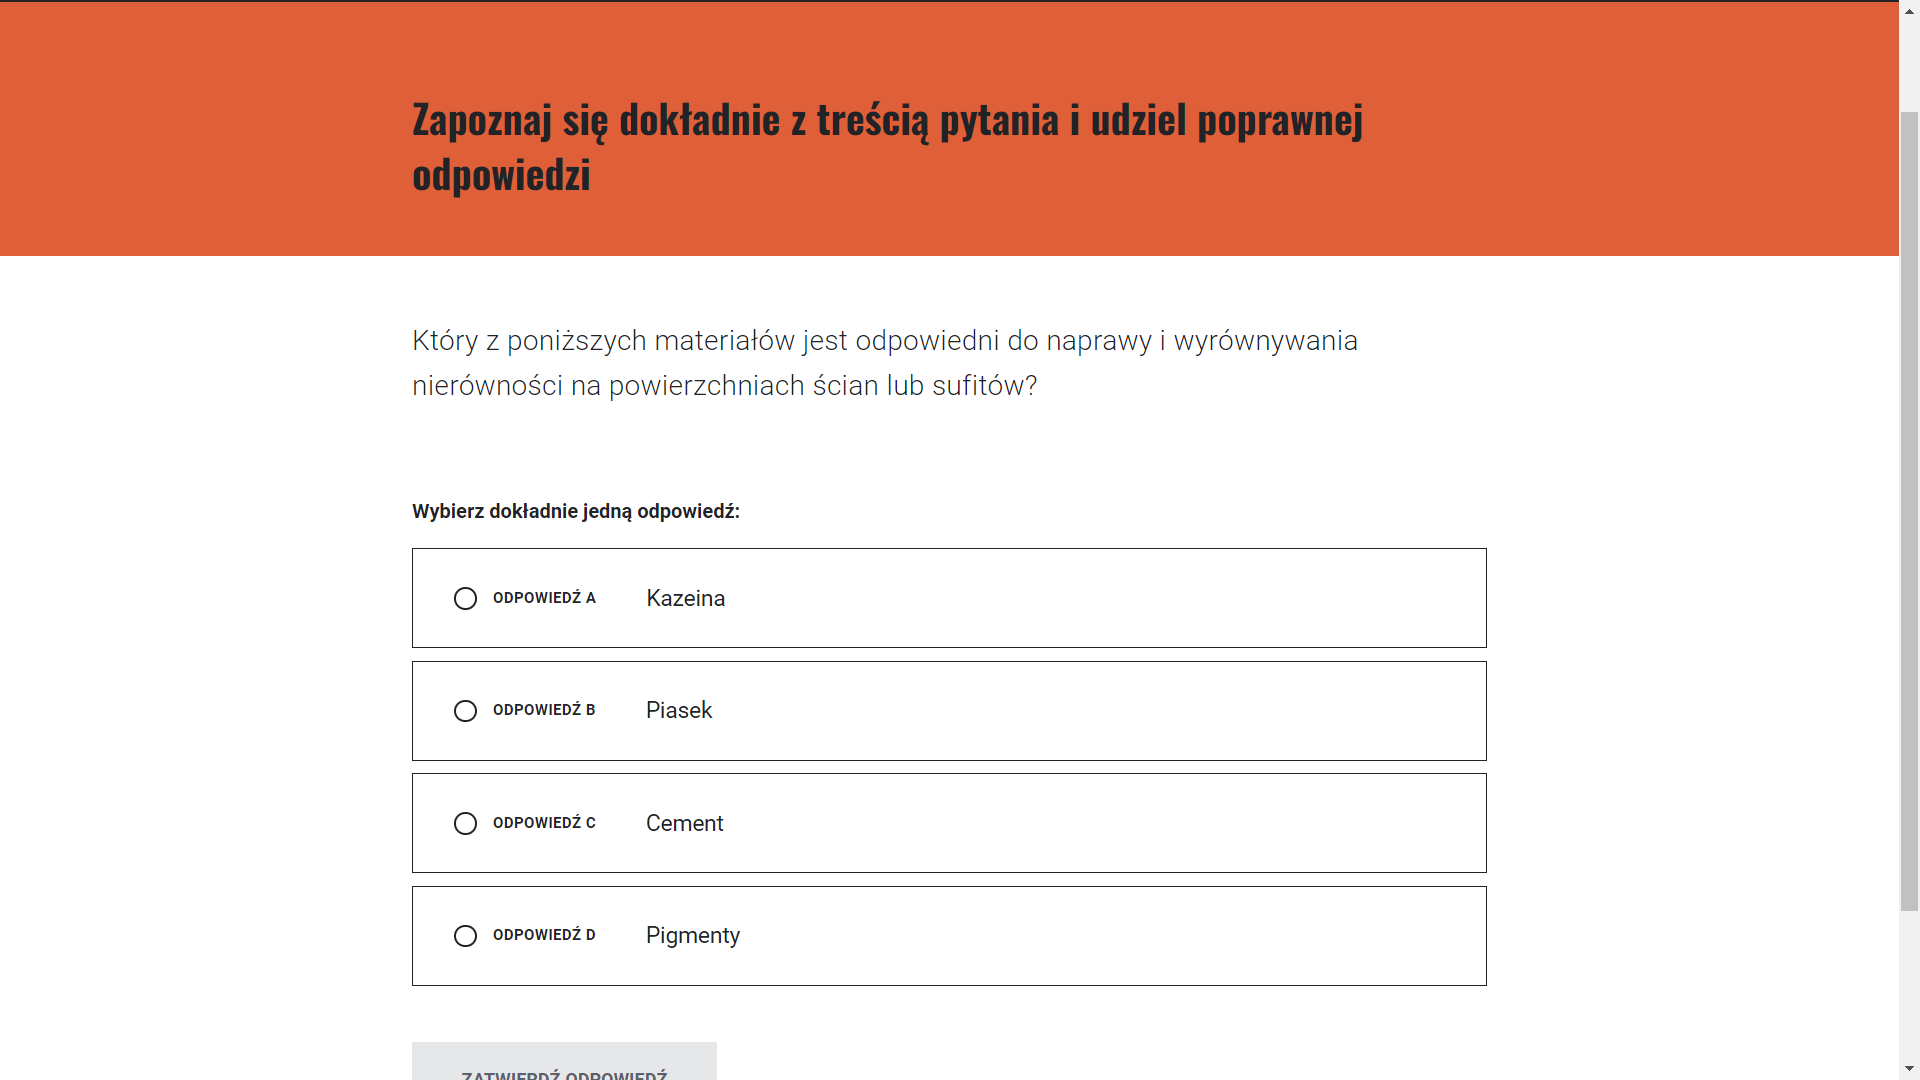
Task: Choose the answer Pigmenty
Action: click(x=692, y=936)
